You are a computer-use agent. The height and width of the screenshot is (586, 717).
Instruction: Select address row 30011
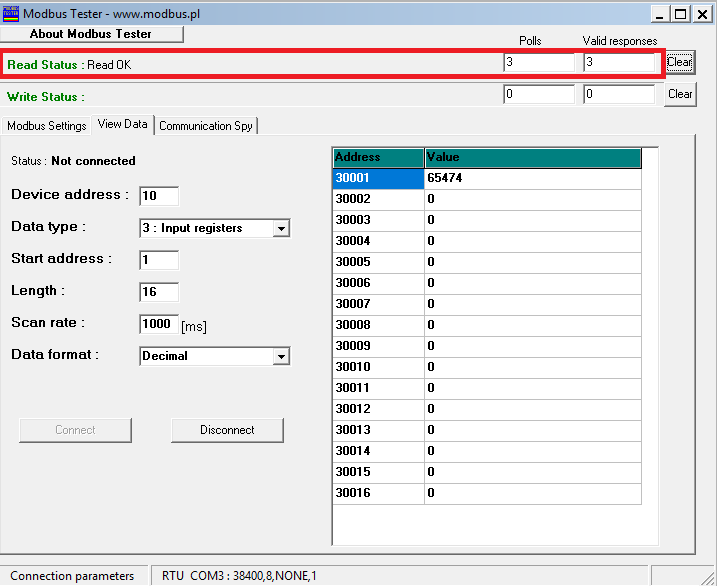pyautogui.click(x=379, y=389)
